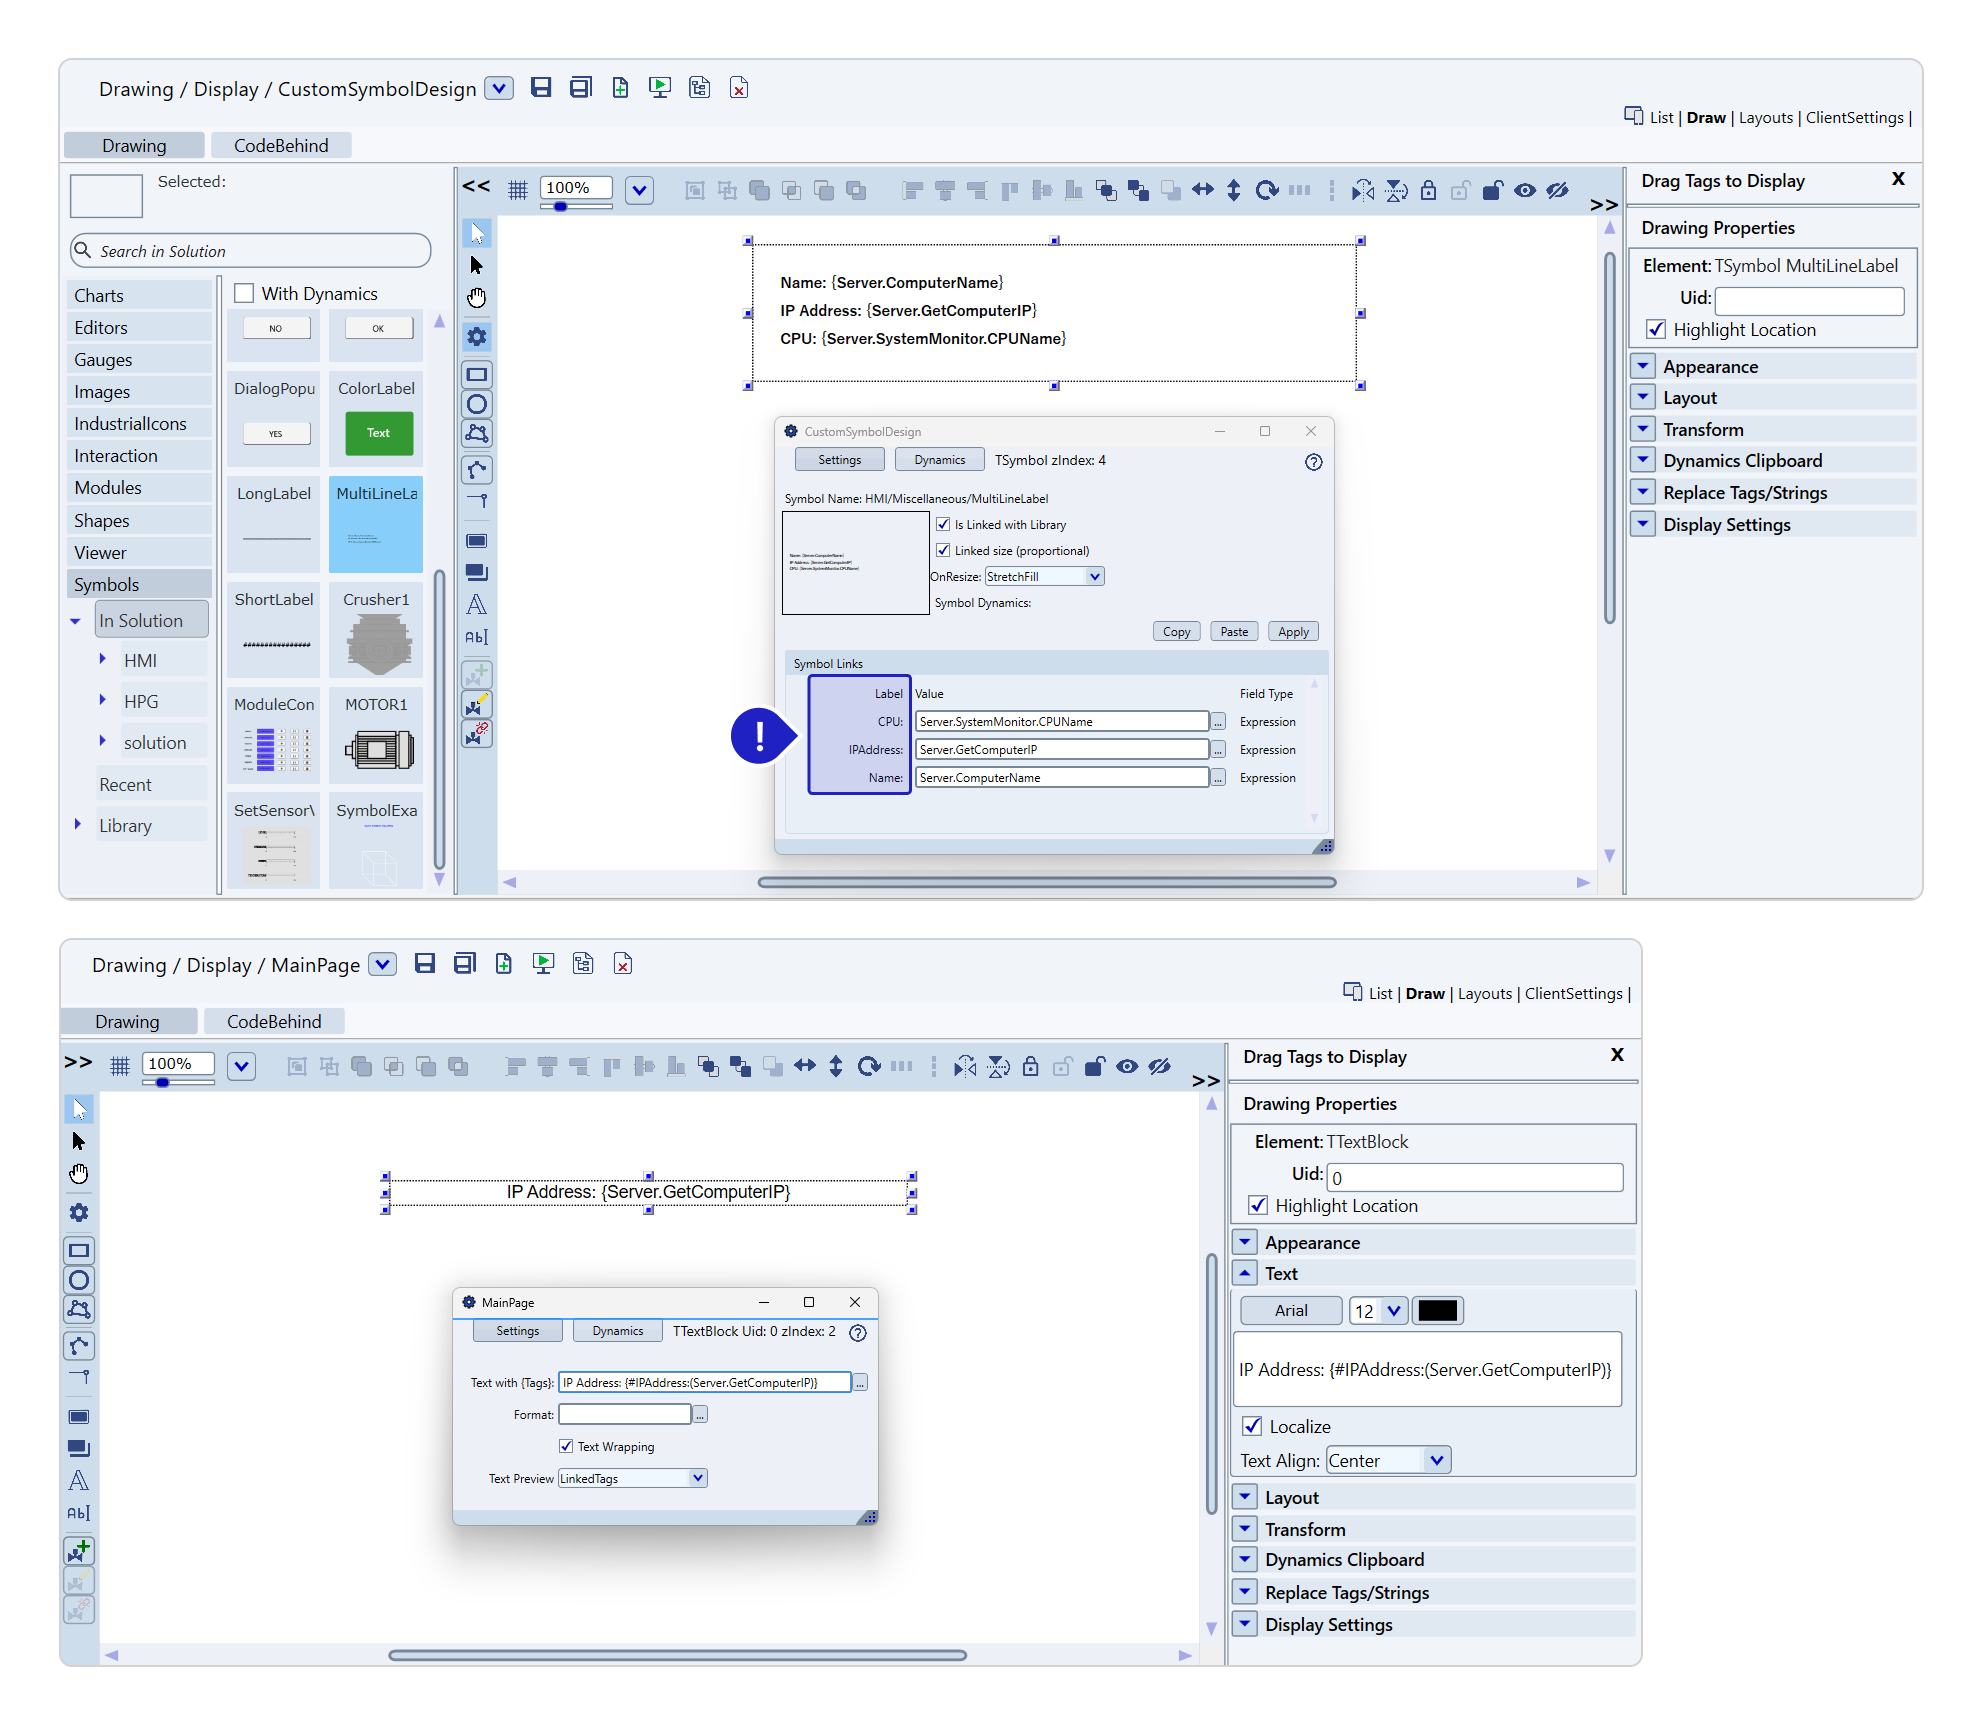This screenshot has height=1726, width=1982.
Task: Click the rotate icon in upper toolbar
Action: (x=1266, y=190)
